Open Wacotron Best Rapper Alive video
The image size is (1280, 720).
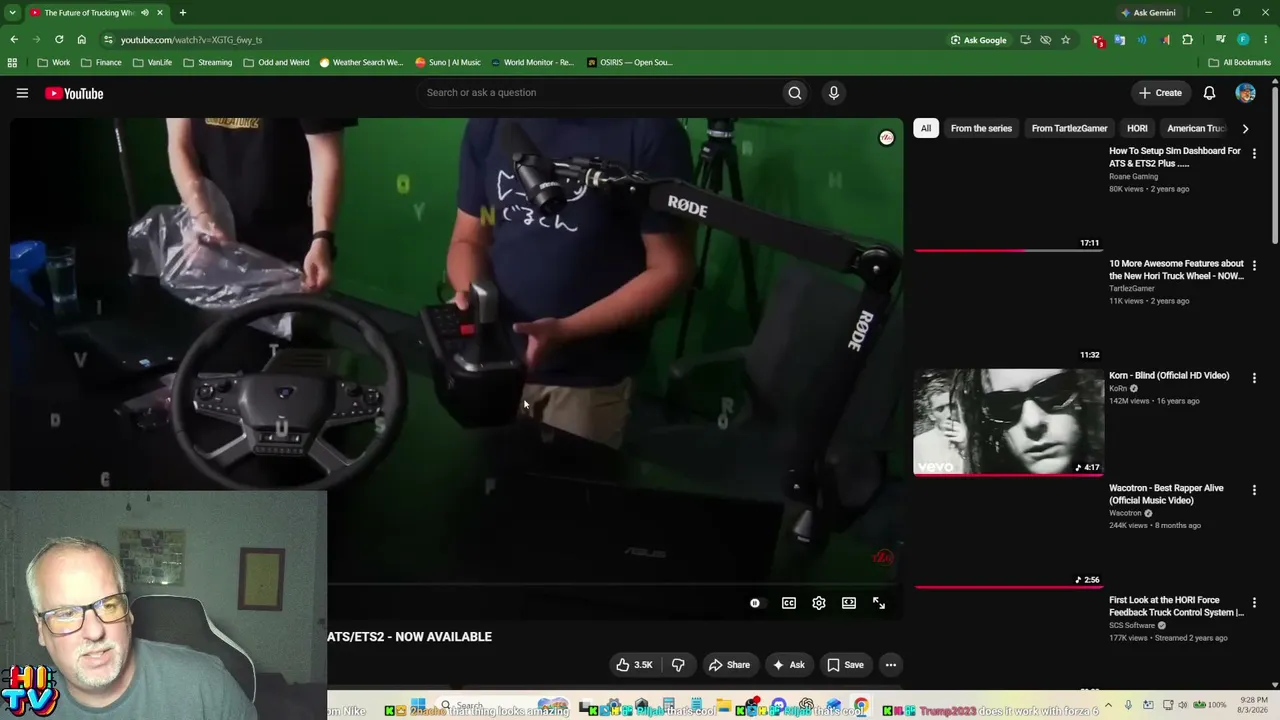click(x=1166, y=494)
